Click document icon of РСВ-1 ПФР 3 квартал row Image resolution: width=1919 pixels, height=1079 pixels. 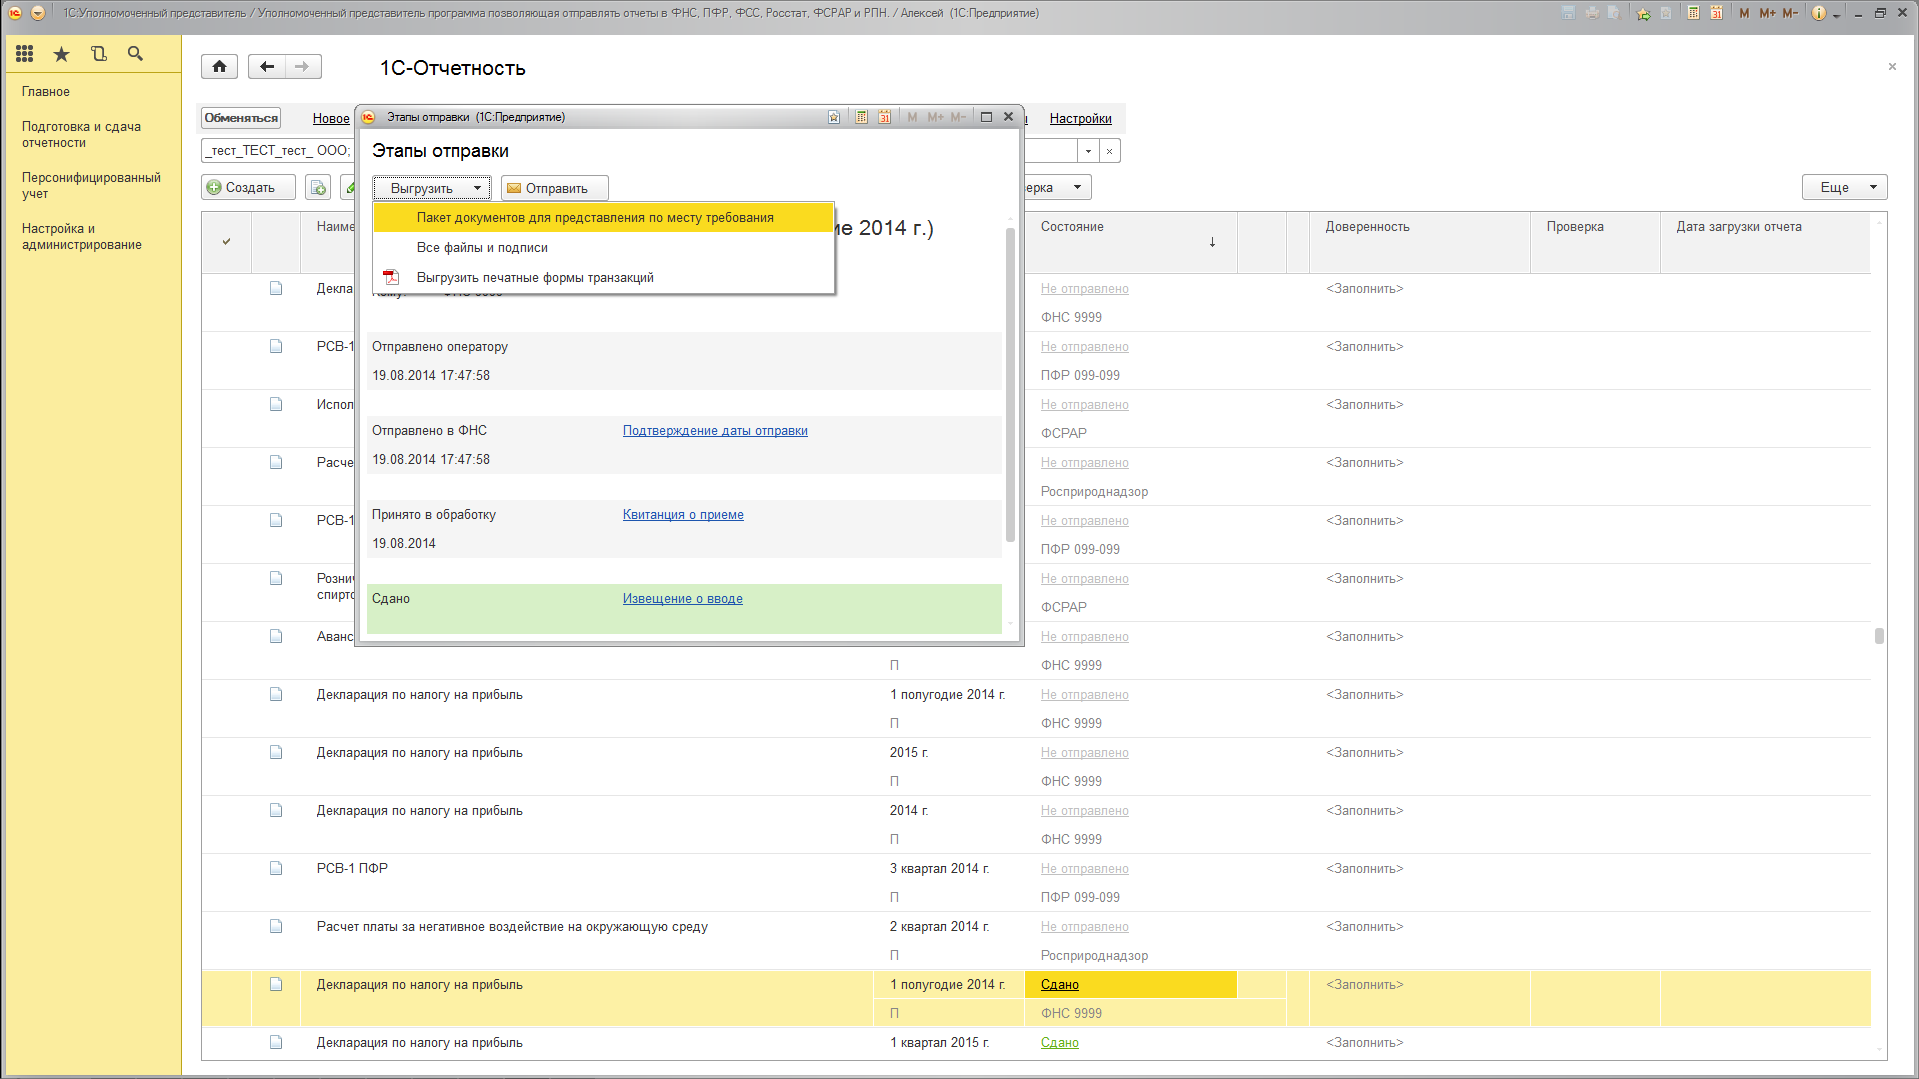(276, 868)
